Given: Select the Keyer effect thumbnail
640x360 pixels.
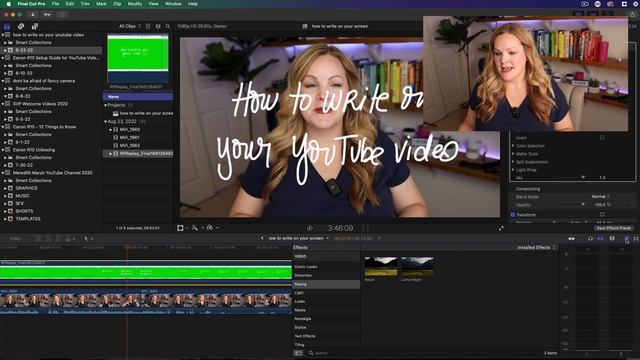Looking at the screenshot, I should tap(380, 266).
